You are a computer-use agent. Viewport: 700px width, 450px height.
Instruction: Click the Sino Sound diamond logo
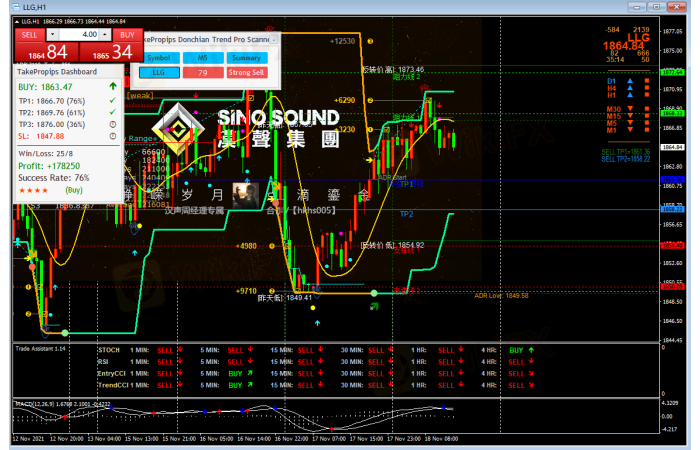[x=180, y=128]
